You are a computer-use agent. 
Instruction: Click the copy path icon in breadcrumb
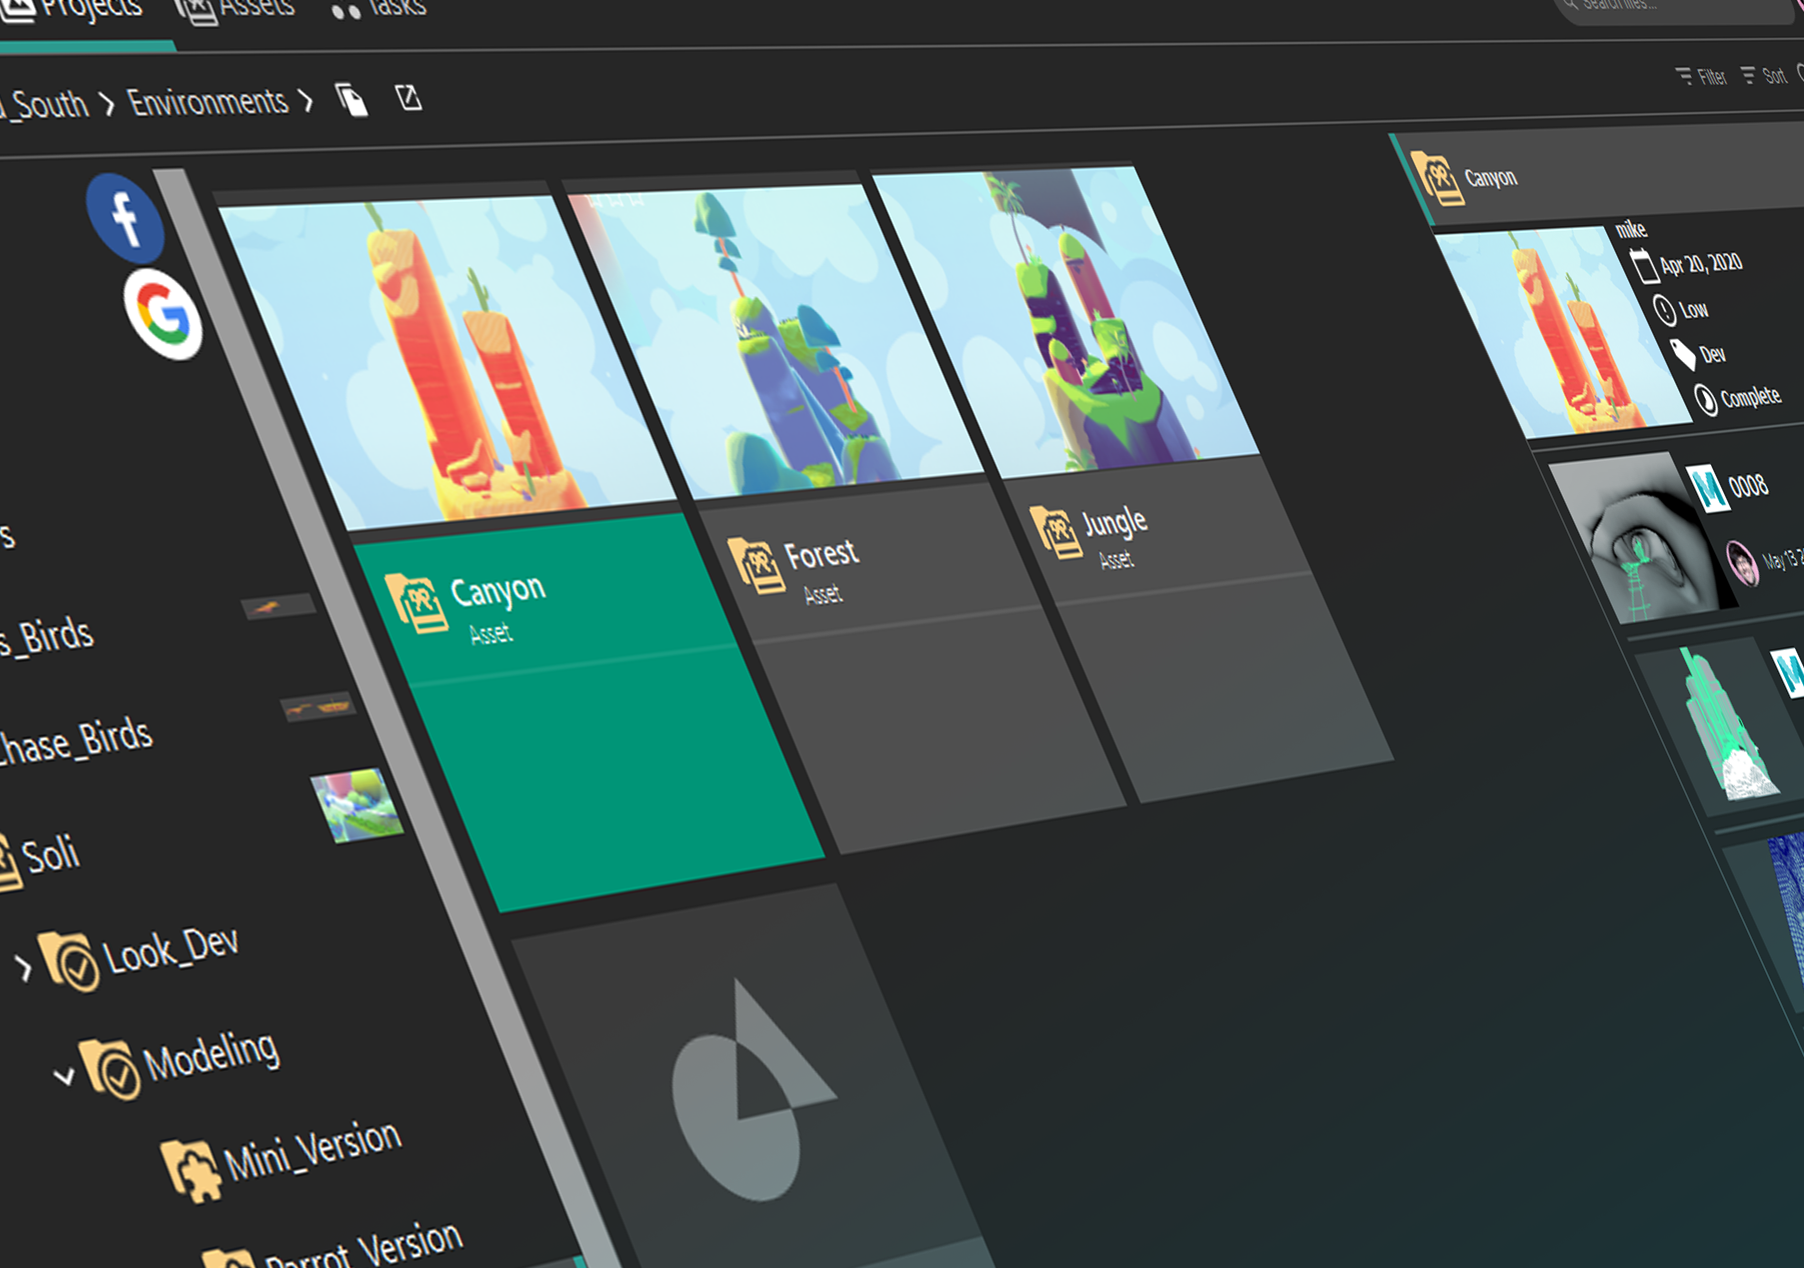pos(351,100)
